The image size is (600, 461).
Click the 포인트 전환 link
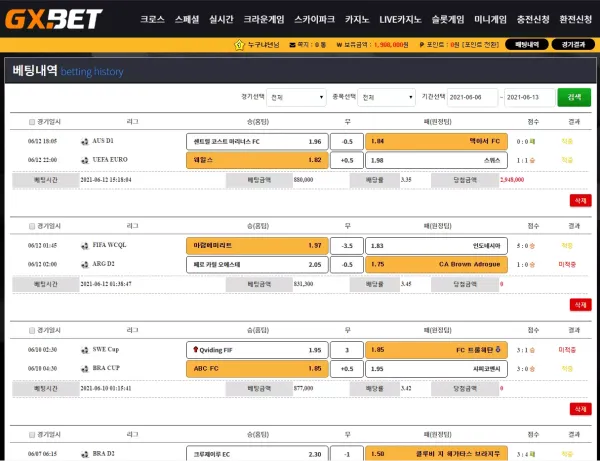pyautogui.click(x=480, y=45)
